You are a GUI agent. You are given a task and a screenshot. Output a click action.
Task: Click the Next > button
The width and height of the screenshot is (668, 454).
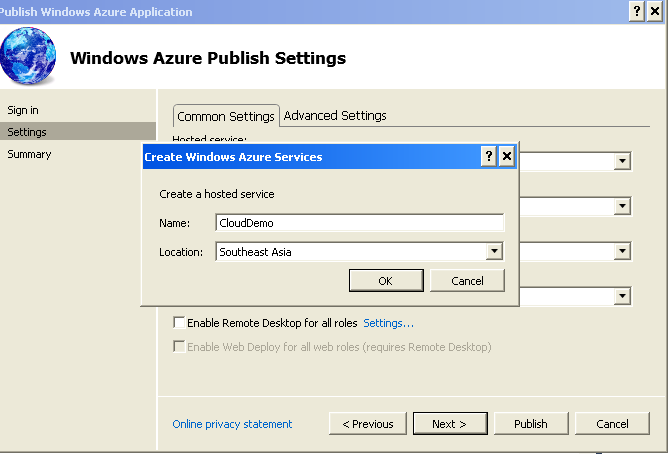click(x=450, y=424)
